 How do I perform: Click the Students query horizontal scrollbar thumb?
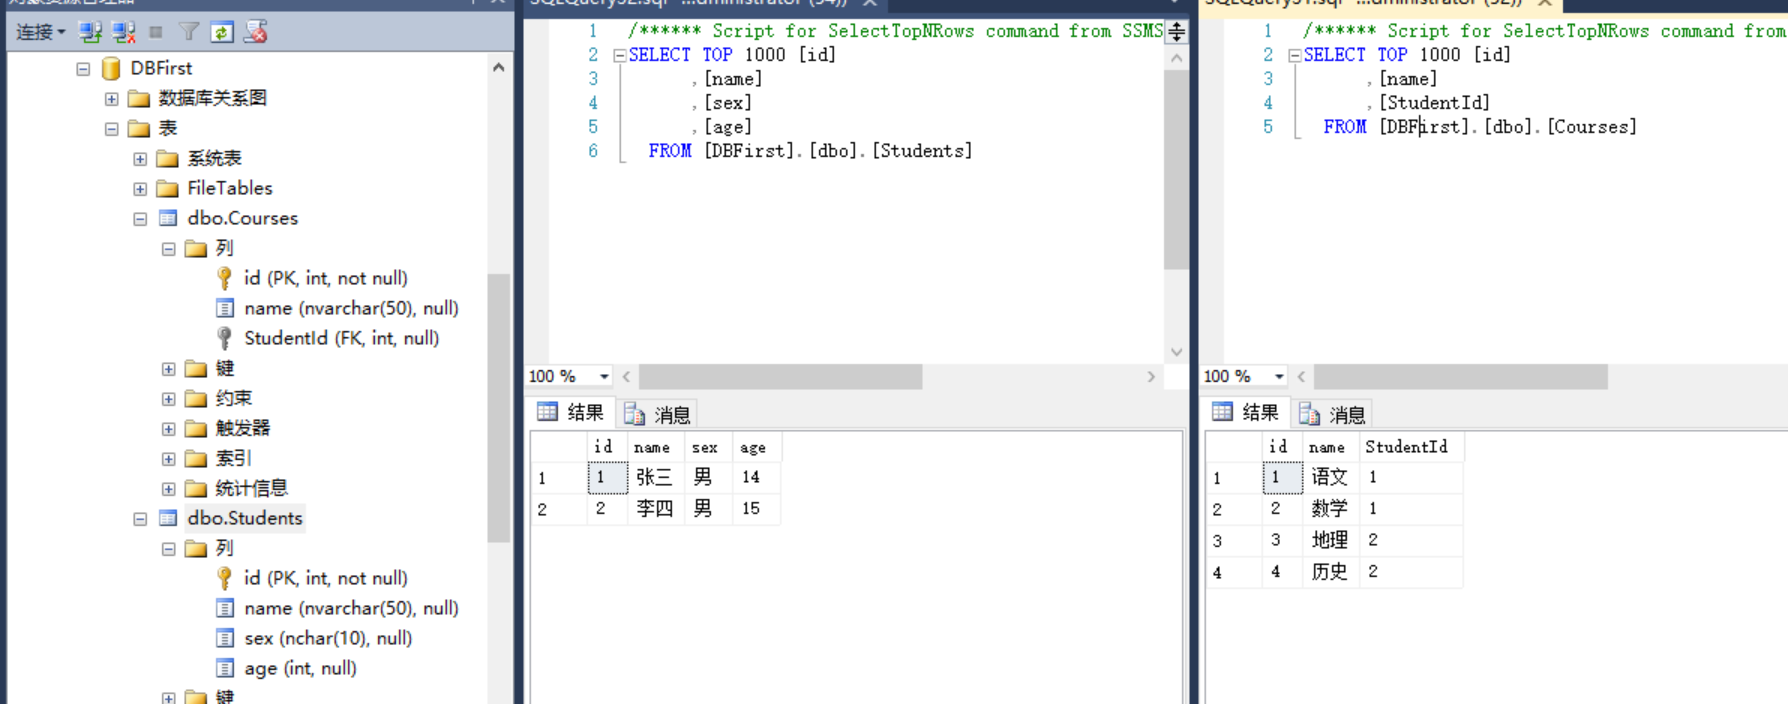pyautogui.click(x=780, y=377)
